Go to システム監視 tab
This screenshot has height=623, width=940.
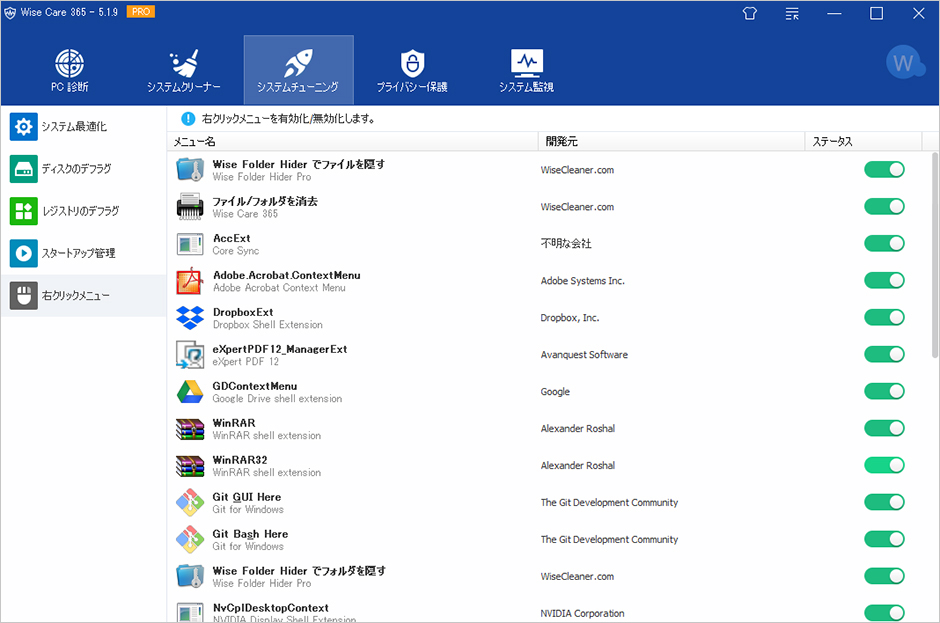coord(526,70)
